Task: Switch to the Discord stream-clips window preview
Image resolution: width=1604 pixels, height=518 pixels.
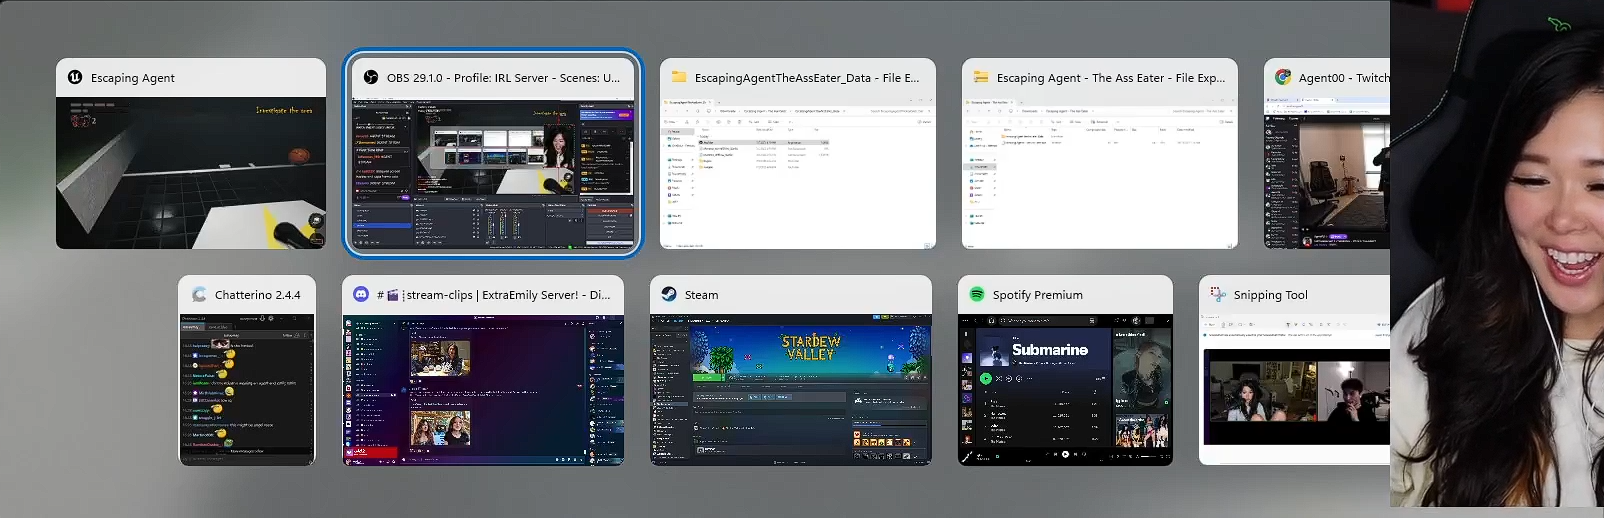Action: tap(483, 390)
